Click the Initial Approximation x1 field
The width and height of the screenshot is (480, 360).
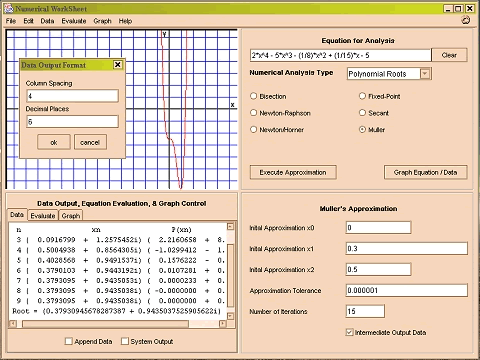click(407, 248)
